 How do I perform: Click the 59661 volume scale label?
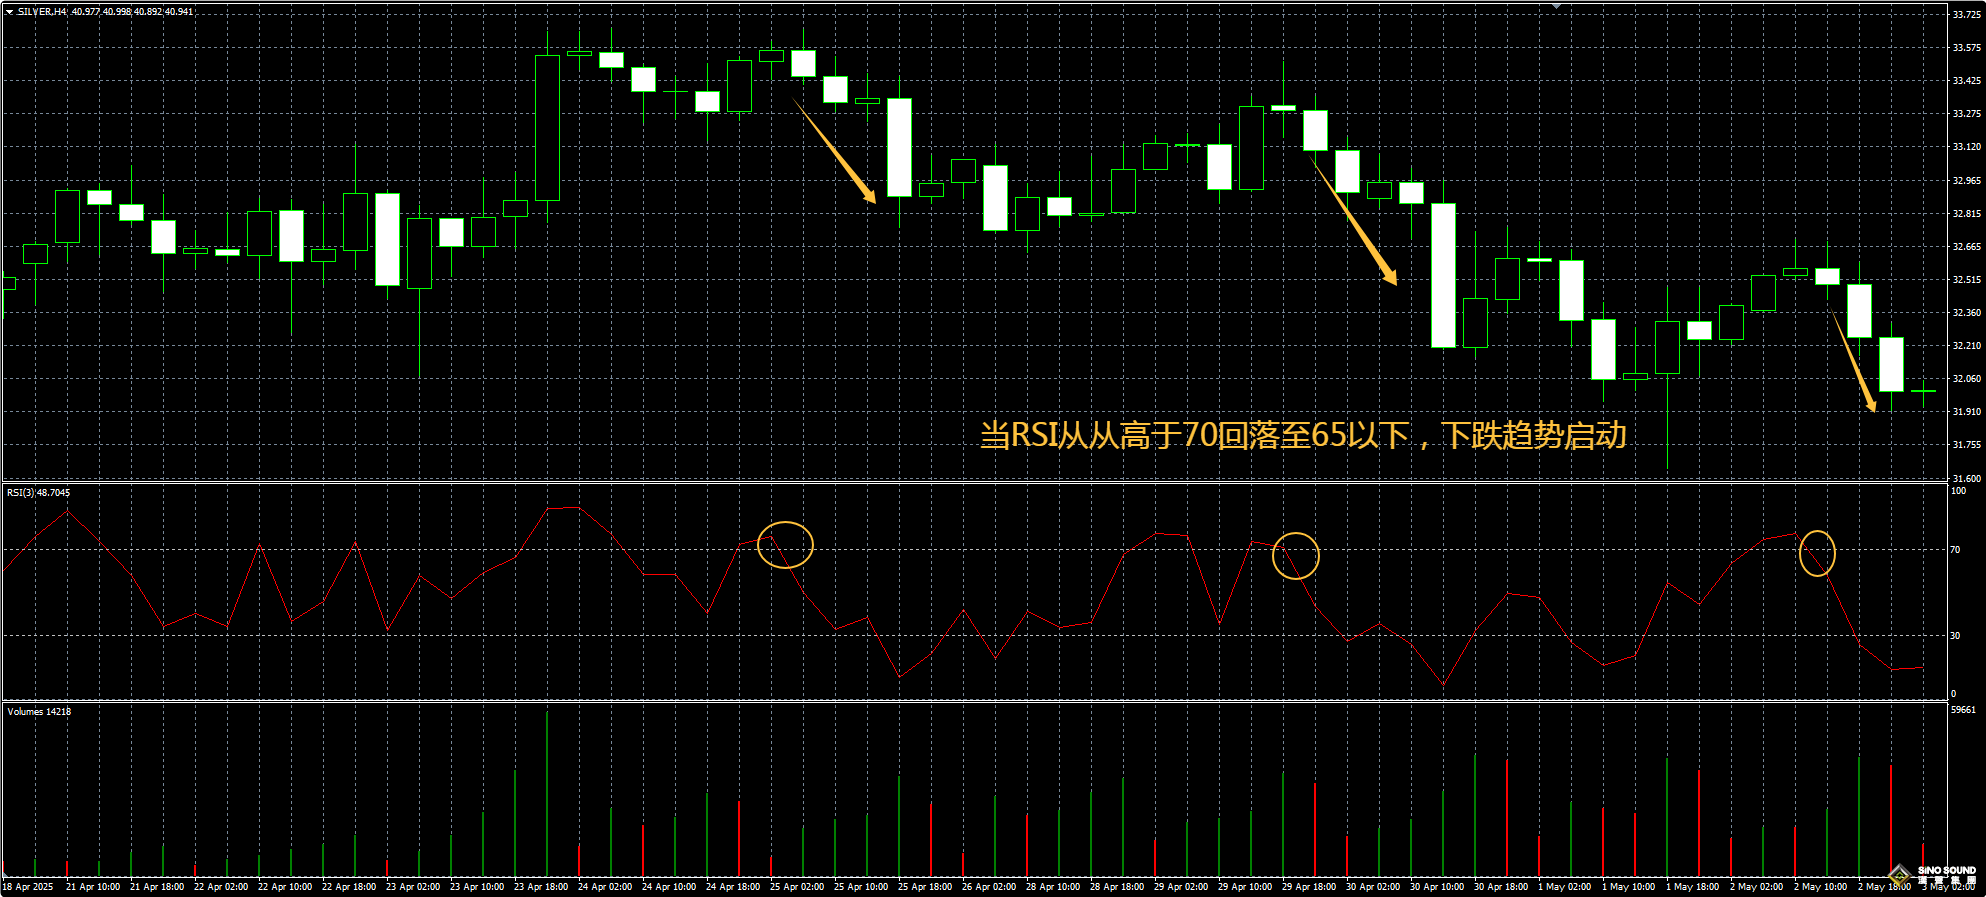pyautogui.click(x=1963, y=710)
